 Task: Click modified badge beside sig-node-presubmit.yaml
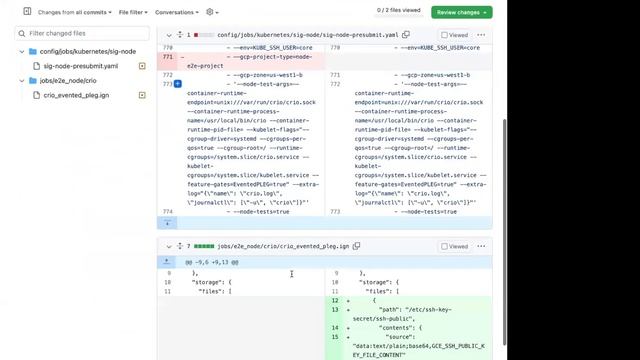(142, 66)
